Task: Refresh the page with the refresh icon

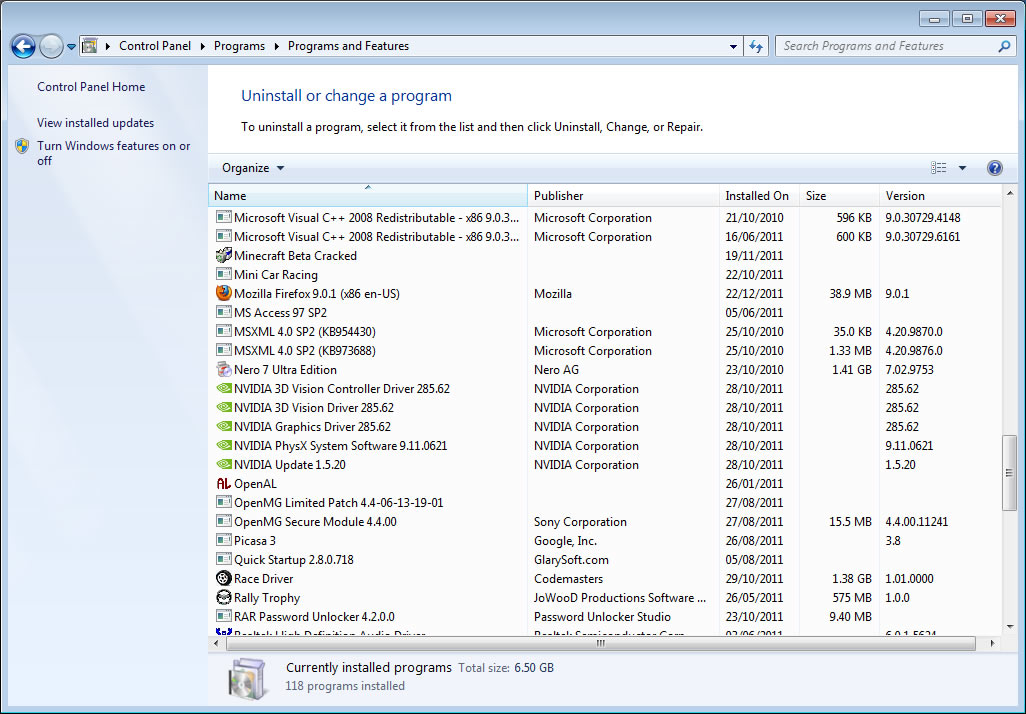Action: 756,45
